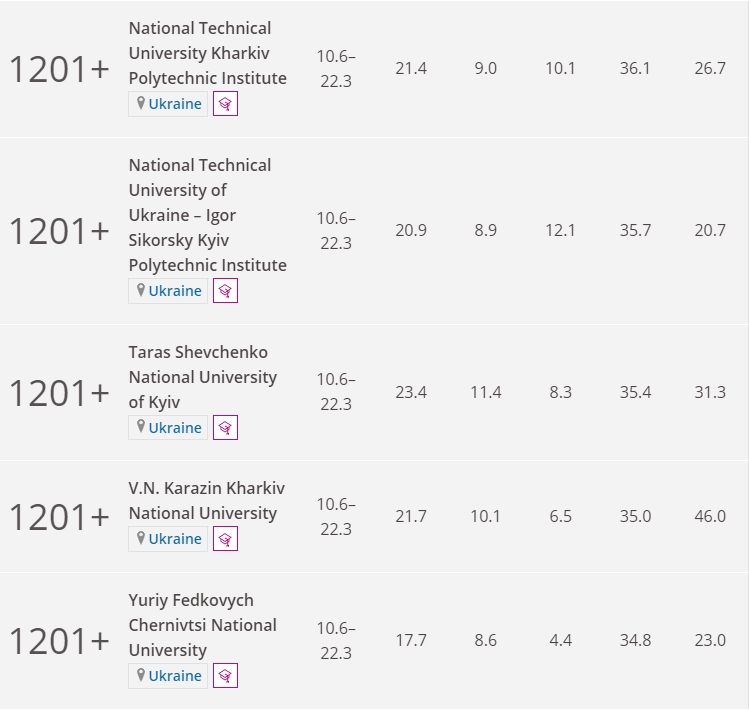The image size is (750, 710).
Task: Click the 1201+ rank of Taras Shevchenko University
Action: click(59, 393)
